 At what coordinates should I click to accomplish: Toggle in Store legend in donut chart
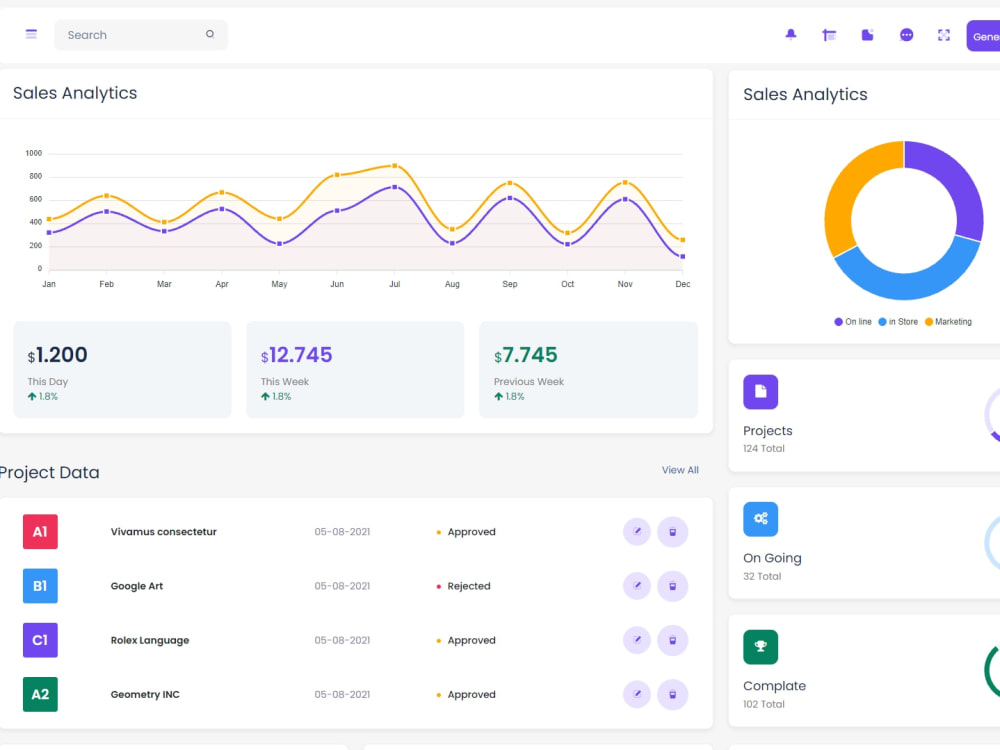898,322
